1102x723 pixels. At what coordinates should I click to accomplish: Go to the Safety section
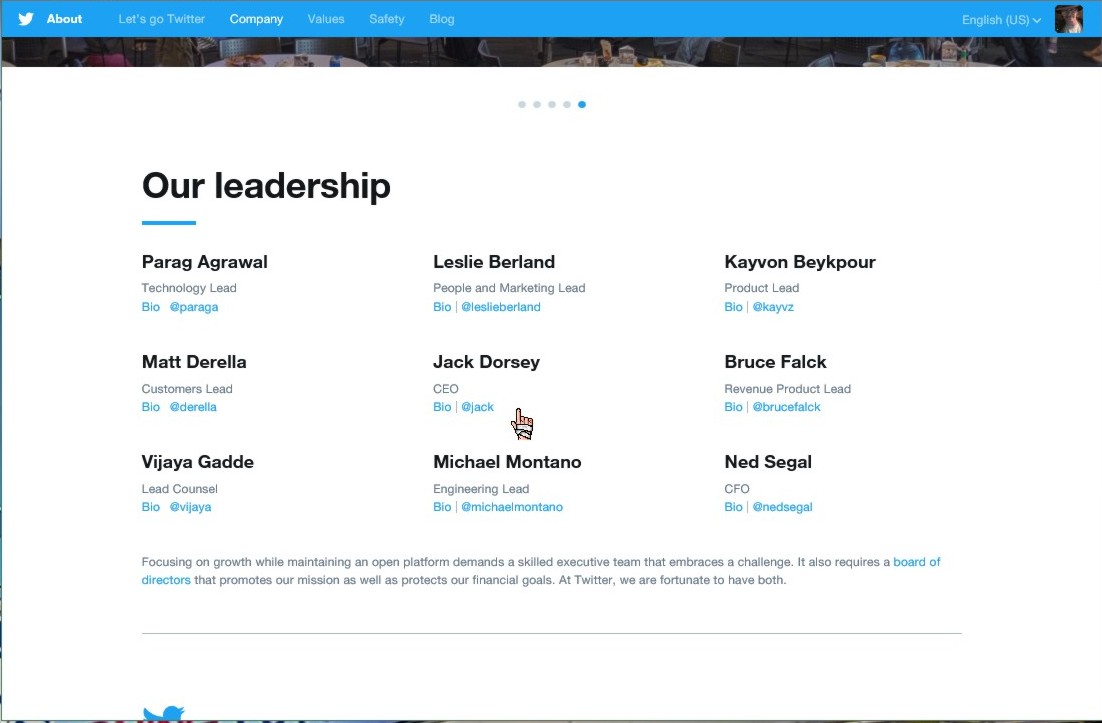tap(386, 19)
